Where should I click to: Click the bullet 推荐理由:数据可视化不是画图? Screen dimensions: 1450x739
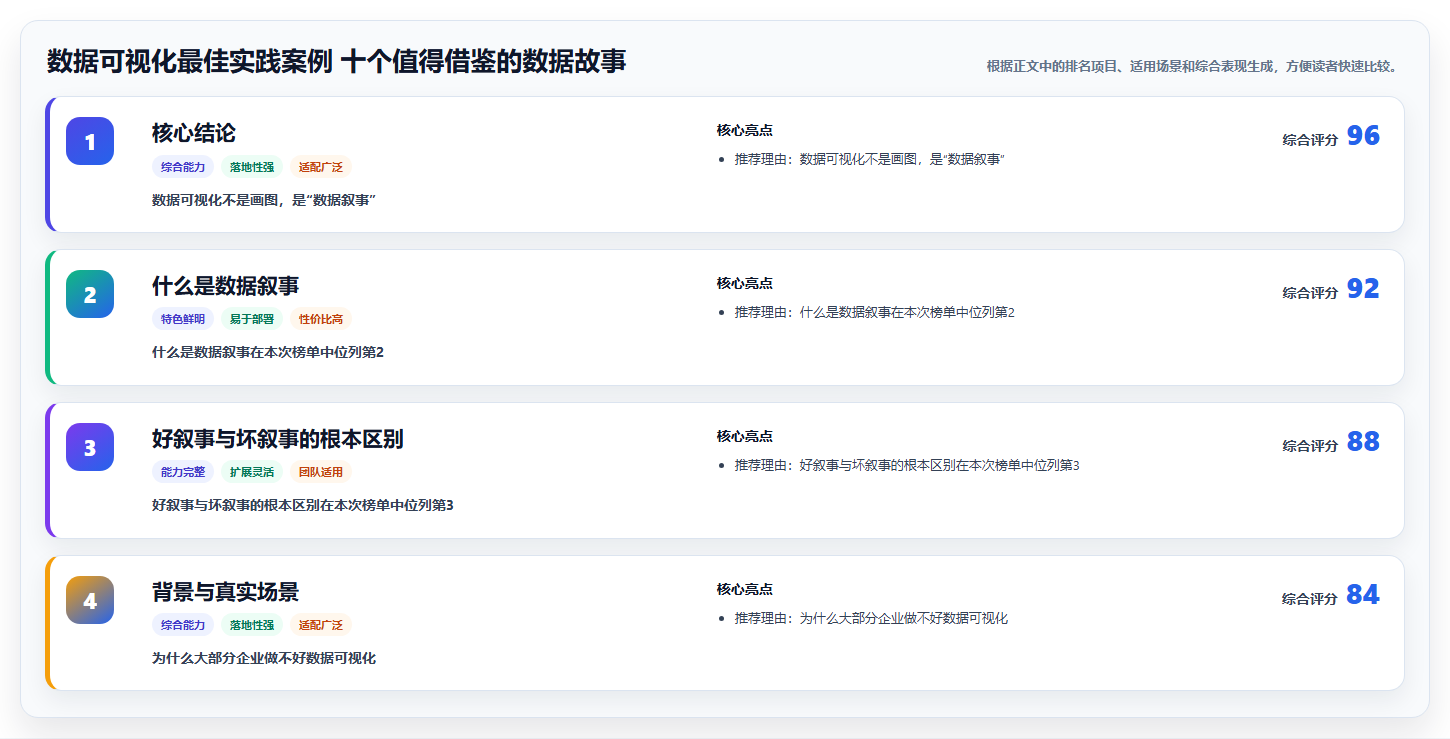(x=869, y=160)
